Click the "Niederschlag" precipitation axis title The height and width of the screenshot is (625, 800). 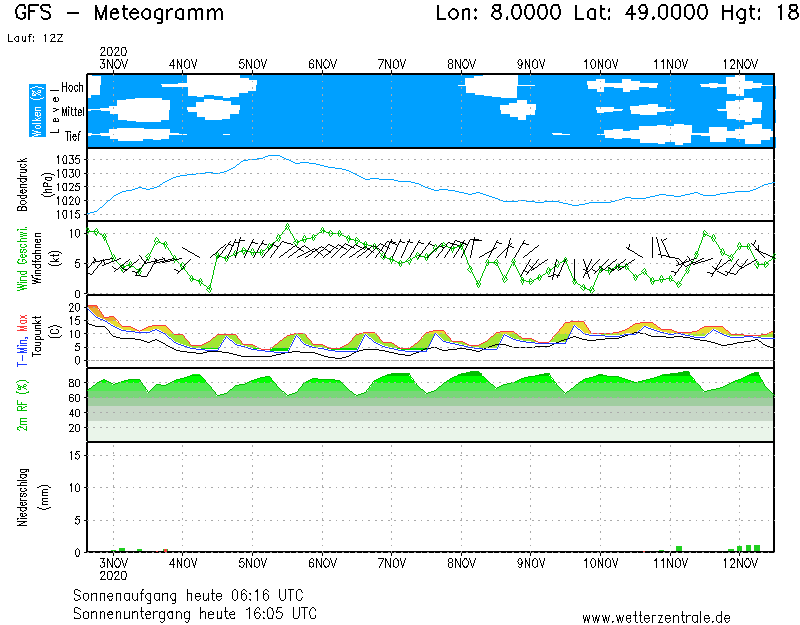[22, 497]
